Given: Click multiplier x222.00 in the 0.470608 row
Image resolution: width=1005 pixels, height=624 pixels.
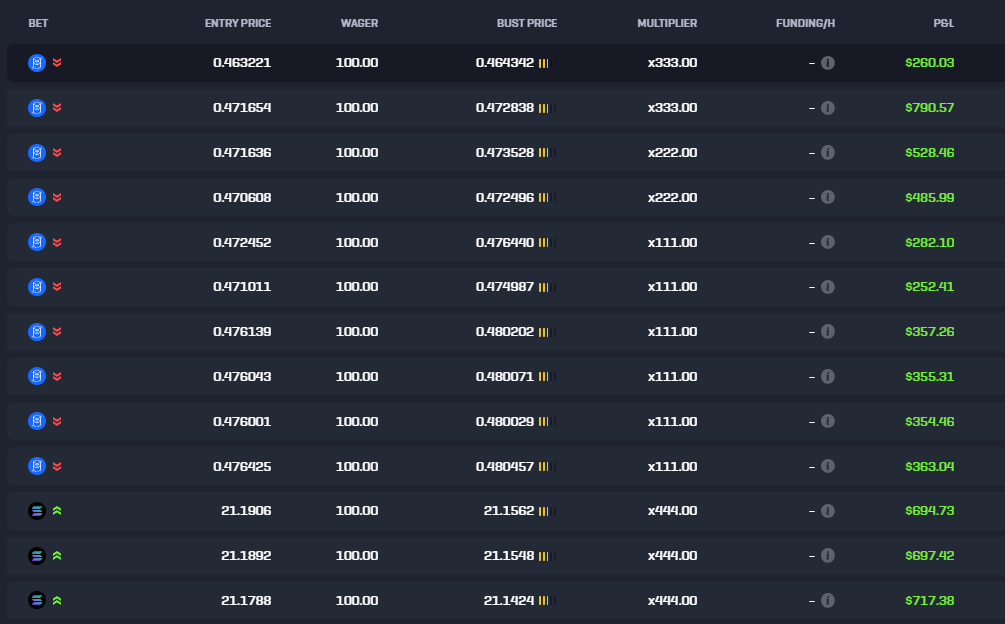Looking at the screenshot, I should coord(672,197).
